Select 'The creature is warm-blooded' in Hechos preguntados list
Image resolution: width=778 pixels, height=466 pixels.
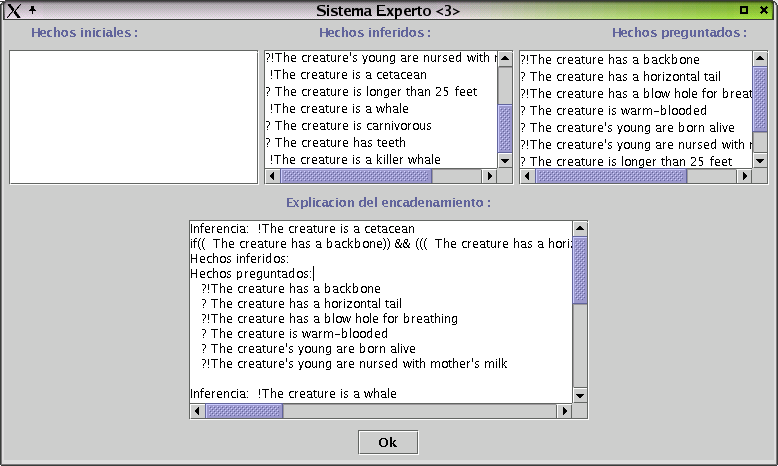[x=614, y=111]
